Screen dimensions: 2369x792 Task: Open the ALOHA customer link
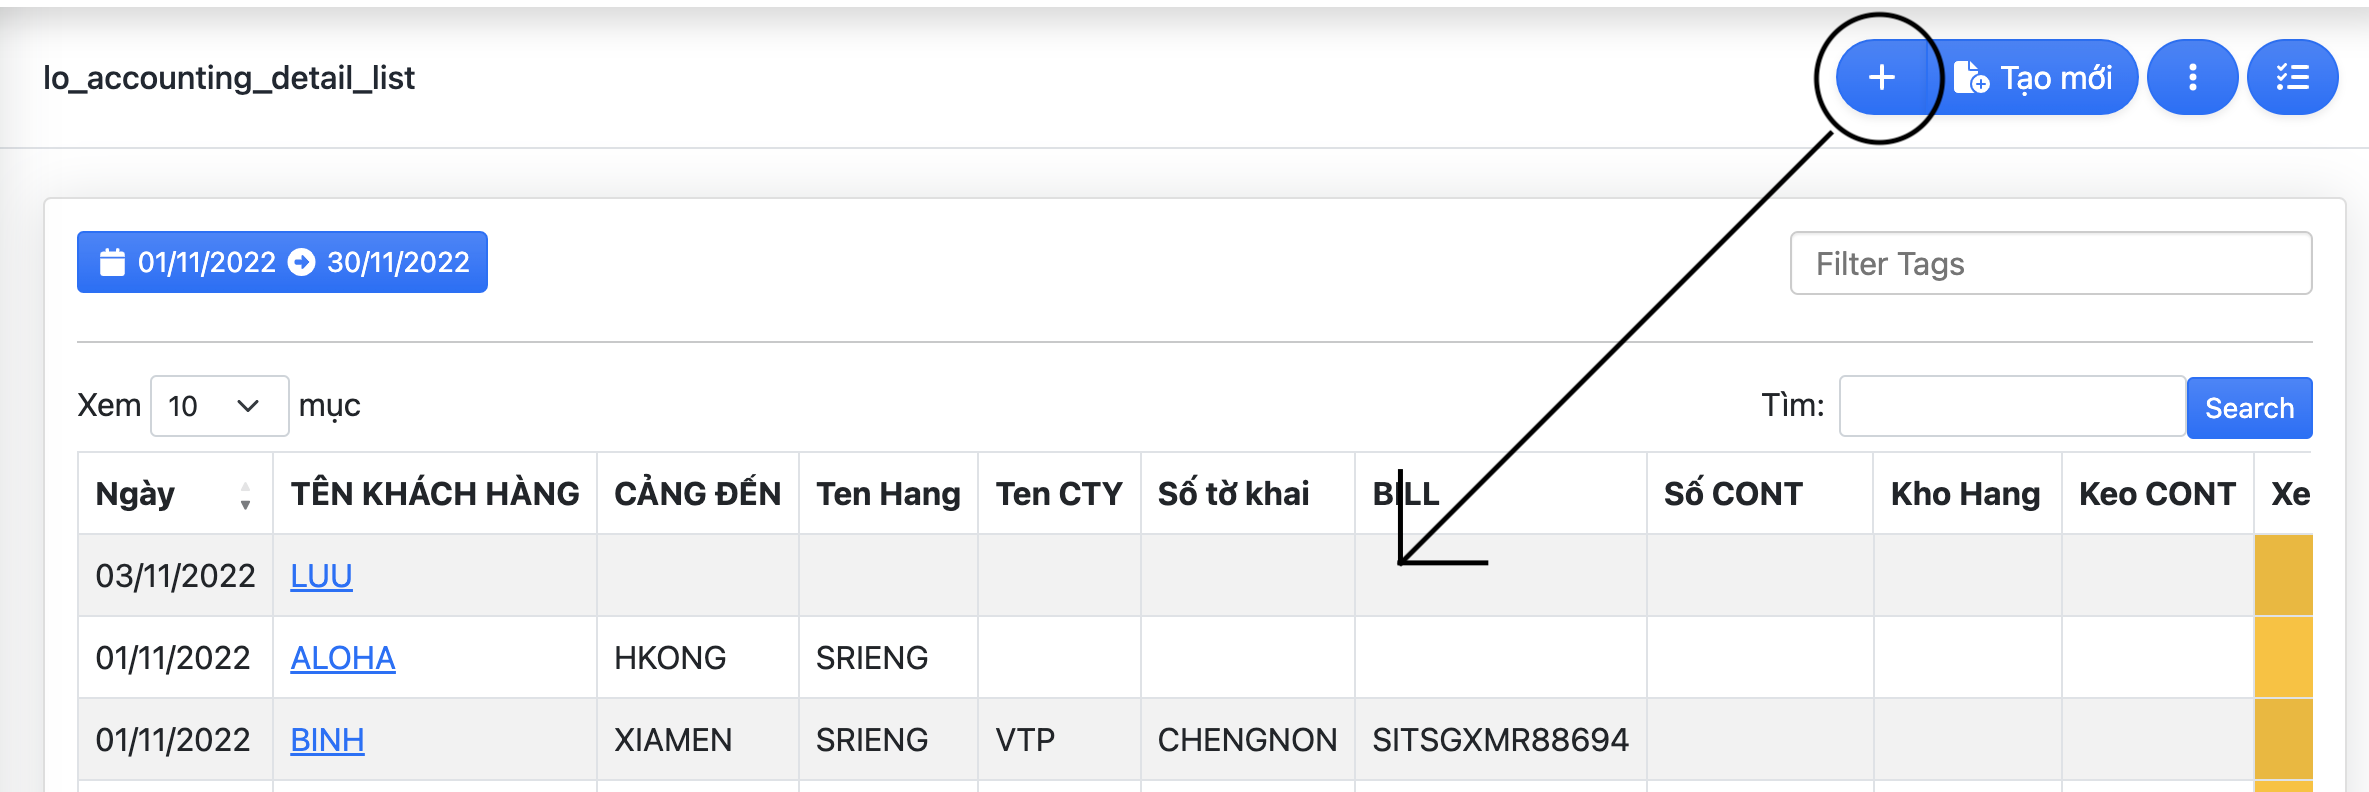pyautogui.click(x=343, y=658)
